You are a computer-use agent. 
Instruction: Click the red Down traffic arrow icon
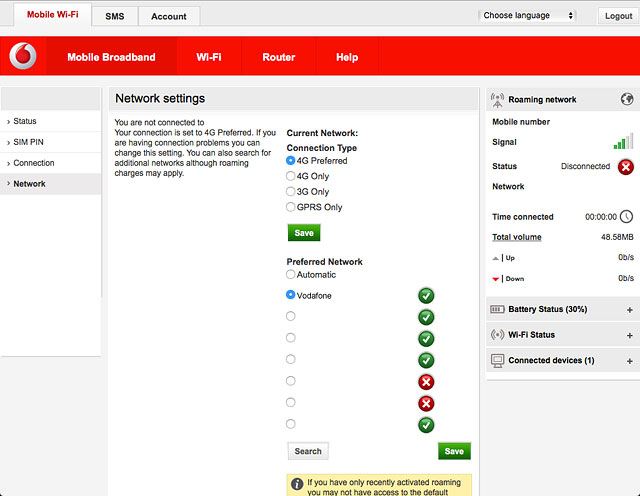click(x=496, y=279)
